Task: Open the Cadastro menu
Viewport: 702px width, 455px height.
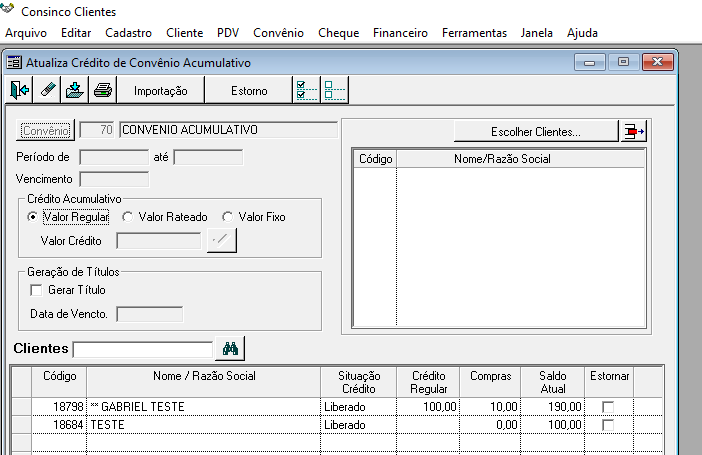Action: [128, 33]
